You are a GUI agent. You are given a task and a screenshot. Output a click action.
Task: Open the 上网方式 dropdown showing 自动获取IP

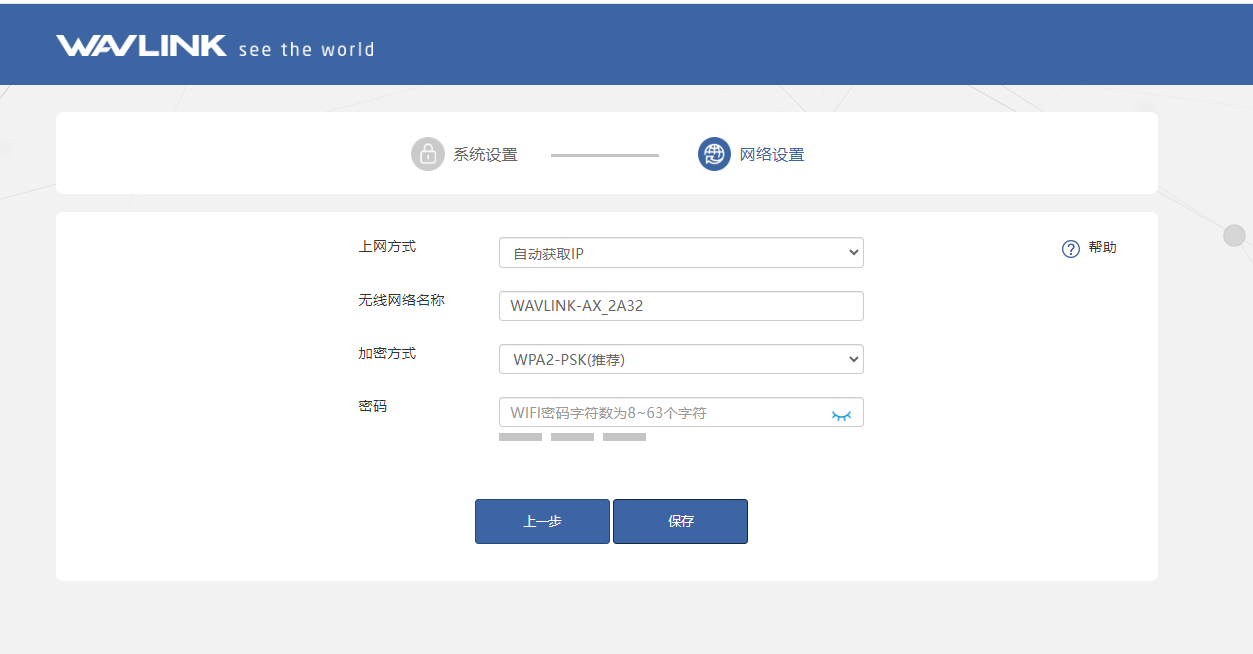[680, 253]
